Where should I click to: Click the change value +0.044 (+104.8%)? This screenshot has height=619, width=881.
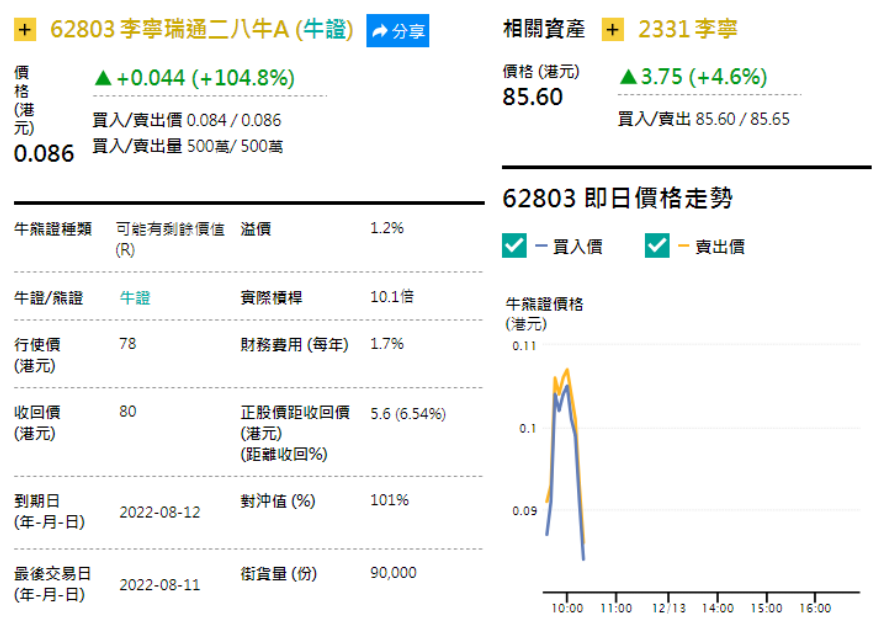click(205, 78)
